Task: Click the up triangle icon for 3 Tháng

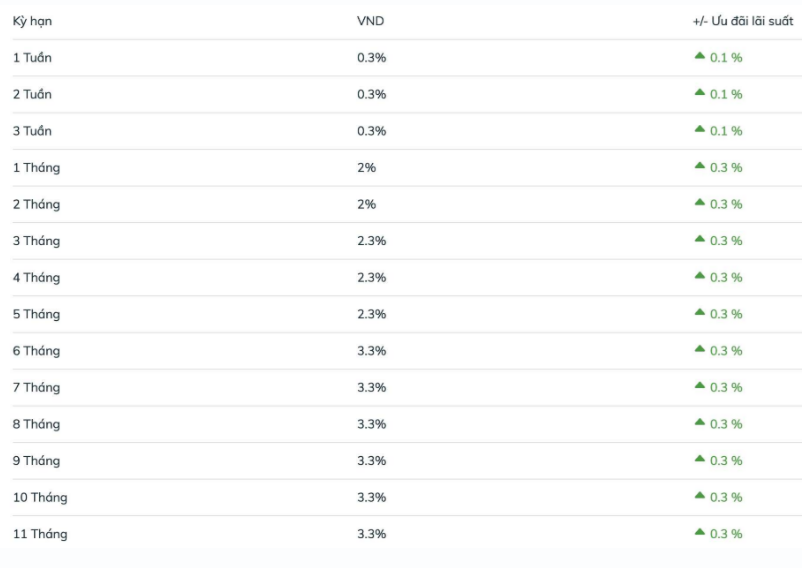Action: pyautogui.click(x=700, y=240)
